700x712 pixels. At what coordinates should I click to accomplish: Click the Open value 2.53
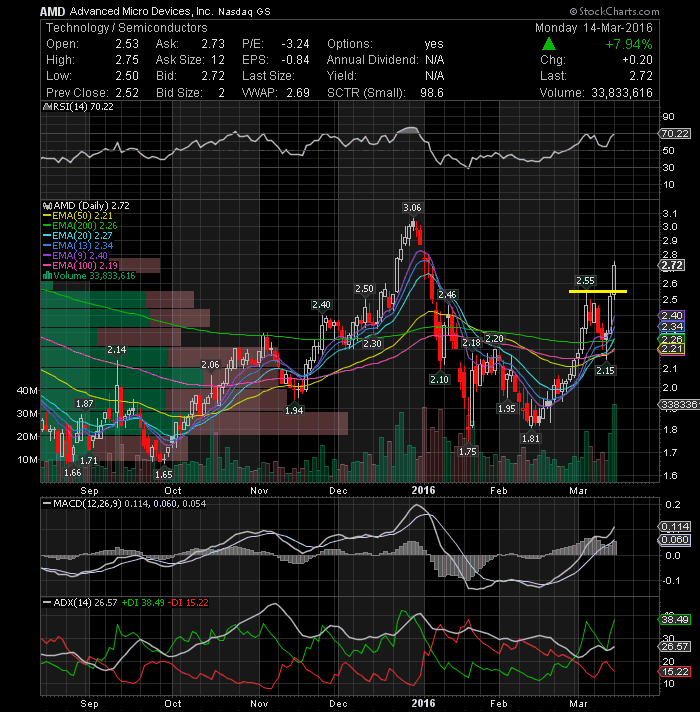coord(127,44)
